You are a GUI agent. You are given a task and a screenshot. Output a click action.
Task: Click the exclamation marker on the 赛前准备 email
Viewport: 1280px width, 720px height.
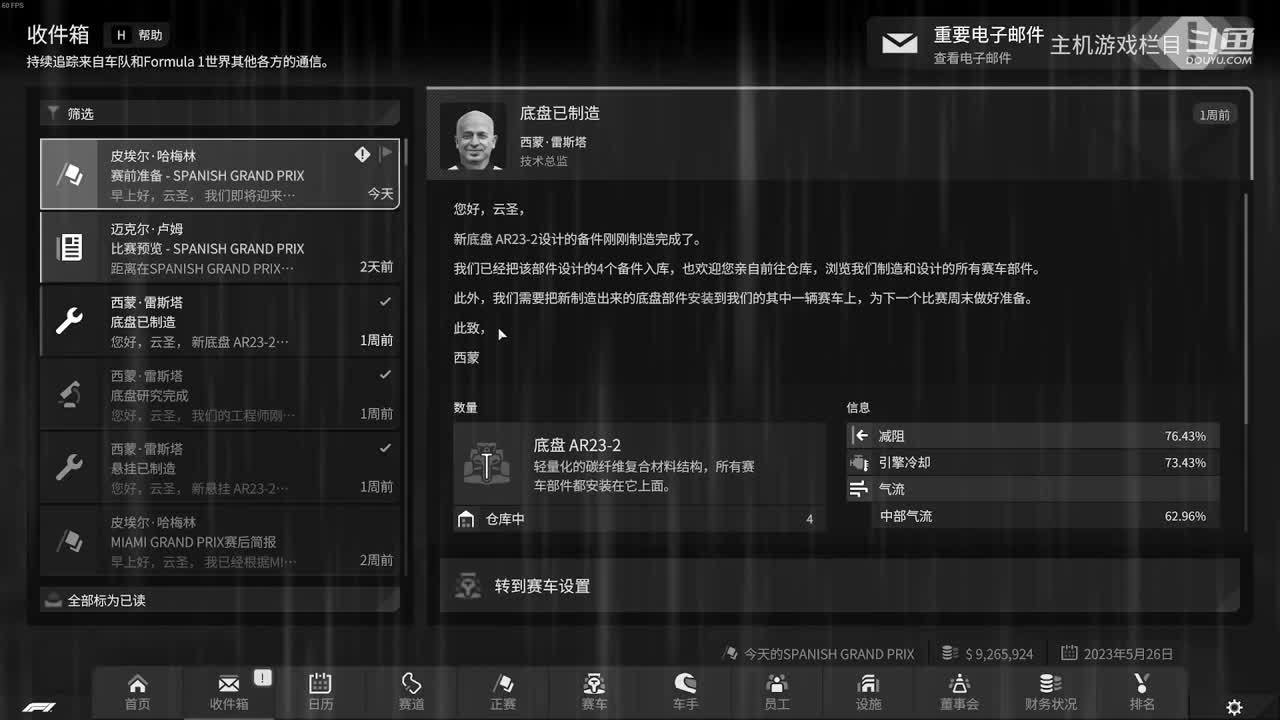pyautogui.click(x=362, y=154)
